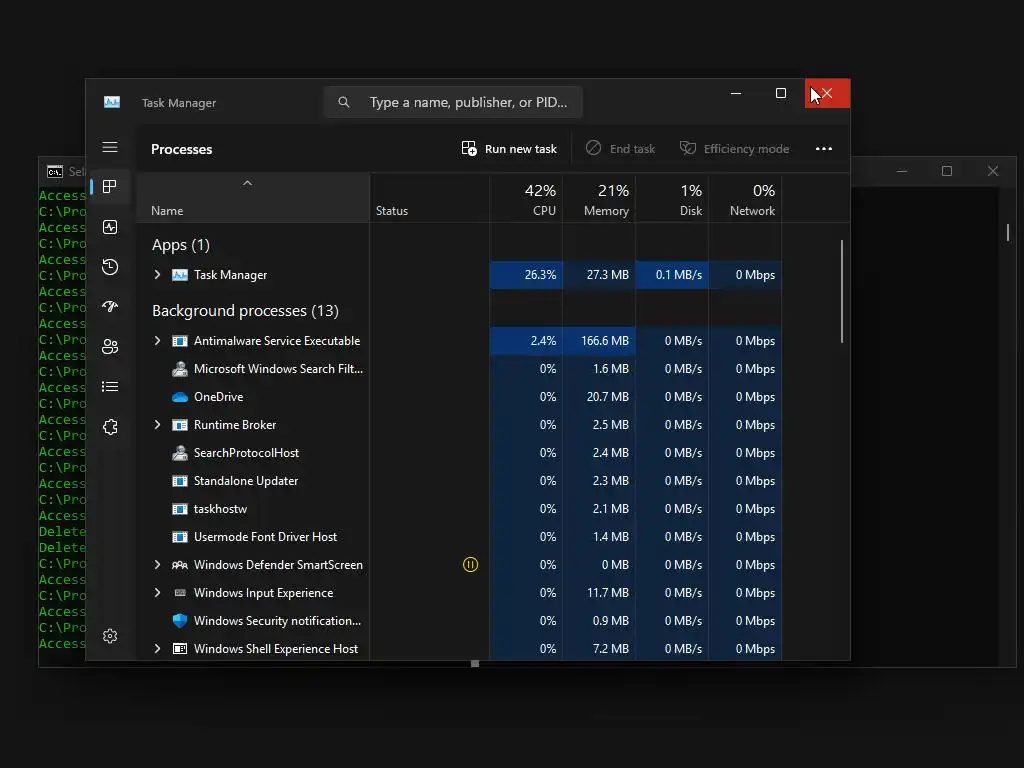
Task: Click the search magnifier icon
Action: click(344, 102)
